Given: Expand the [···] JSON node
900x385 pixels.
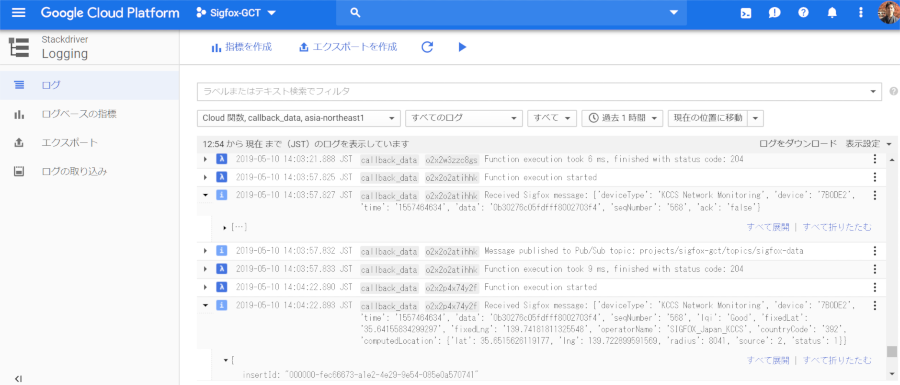Looking at the screenshot, I should tap(225, 228).
